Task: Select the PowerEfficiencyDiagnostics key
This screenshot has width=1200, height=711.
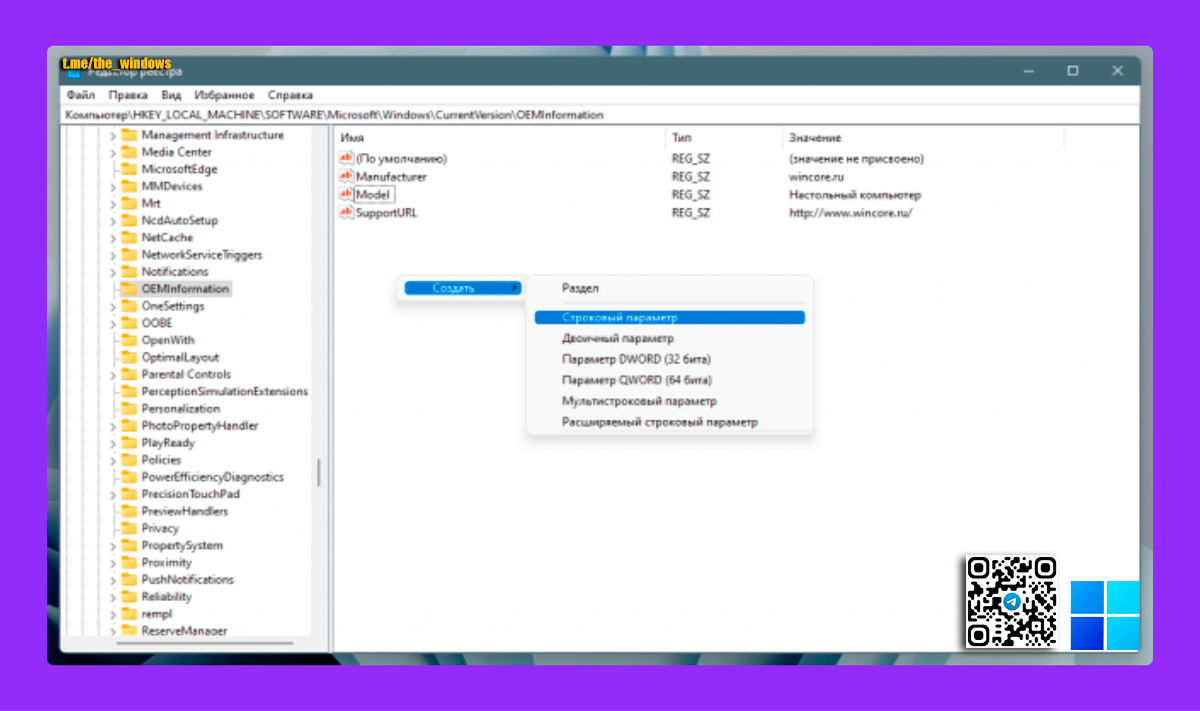Action: 213,477
